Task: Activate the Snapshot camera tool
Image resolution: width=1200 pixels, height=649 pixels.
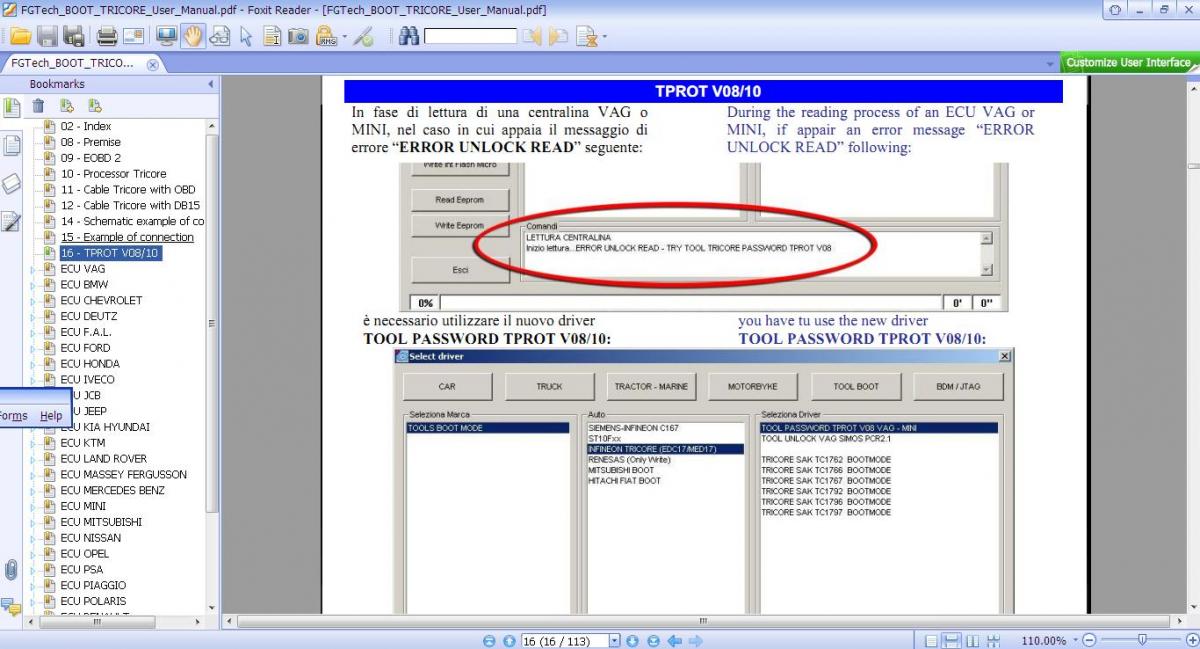Action: pyautogui.click(x=298, y=37)
